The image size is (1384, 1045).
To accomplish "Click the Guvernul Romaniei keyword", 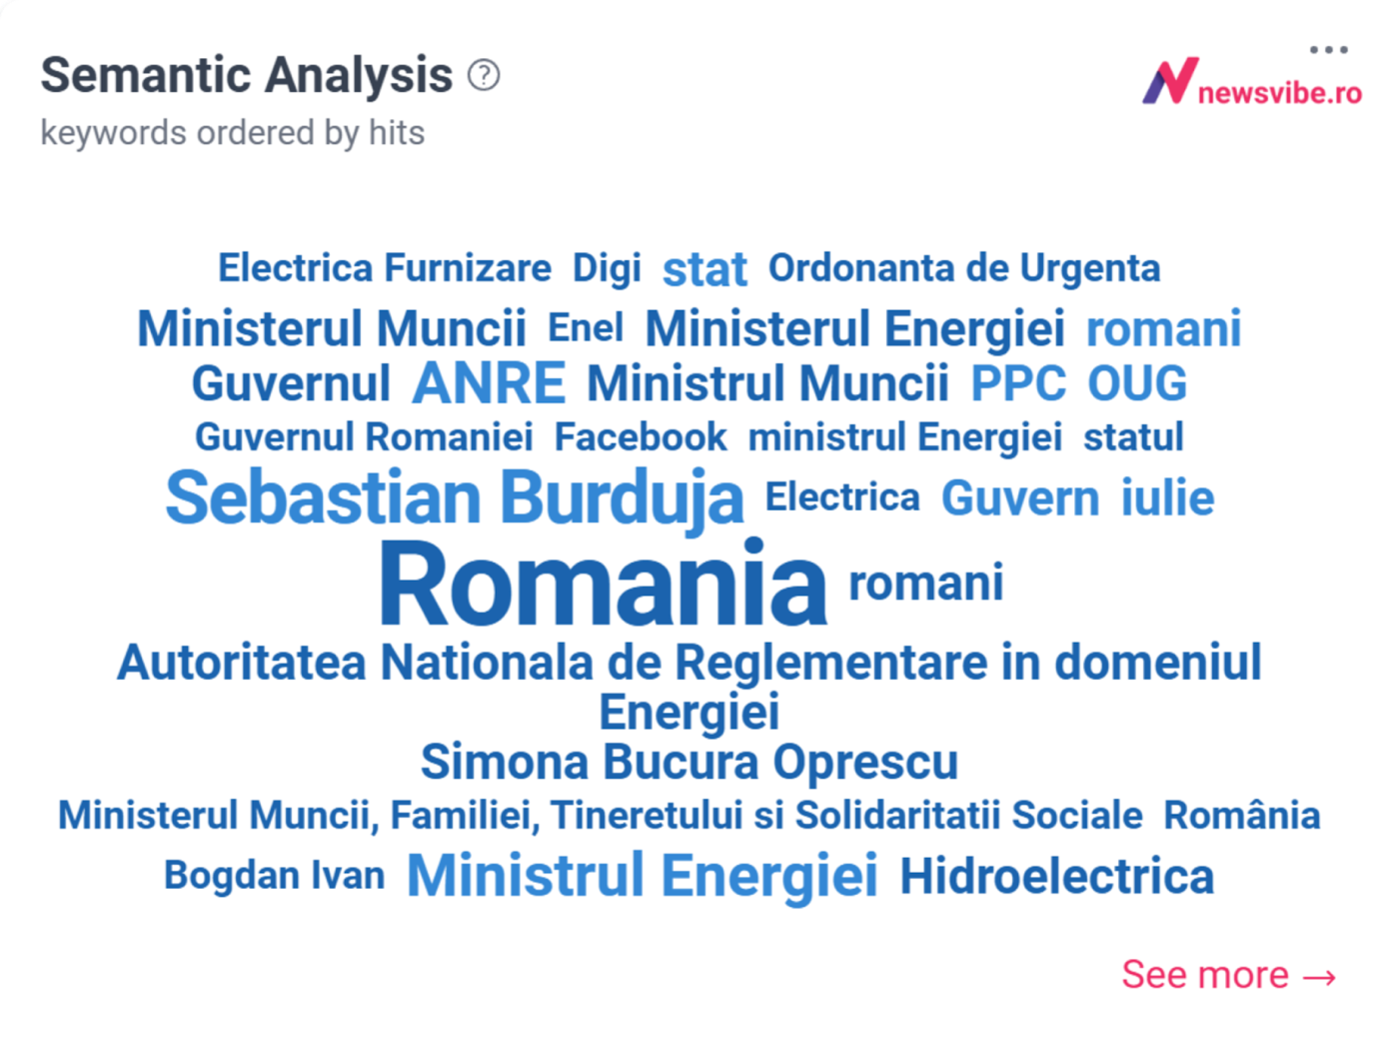I will [x=364, y=437].
